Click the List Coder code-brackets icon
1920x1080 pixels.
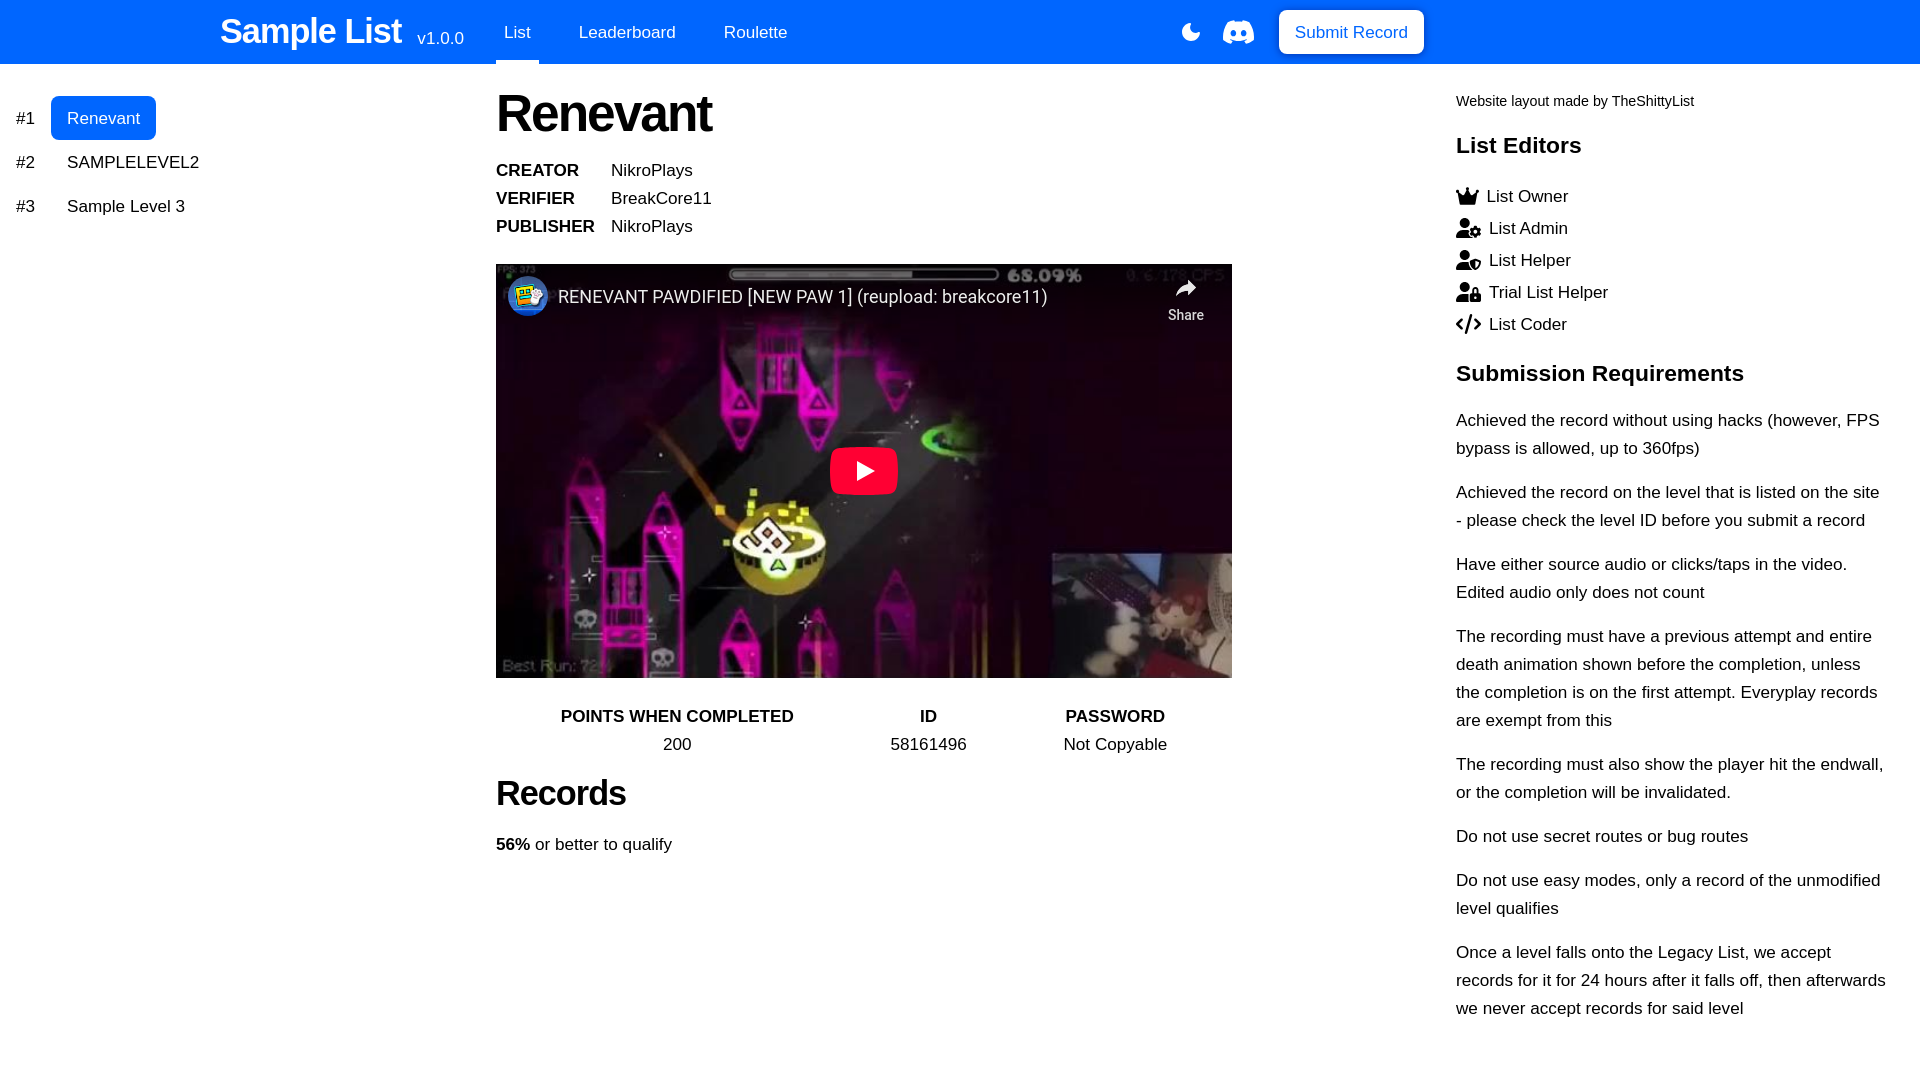click(1468, 325)
